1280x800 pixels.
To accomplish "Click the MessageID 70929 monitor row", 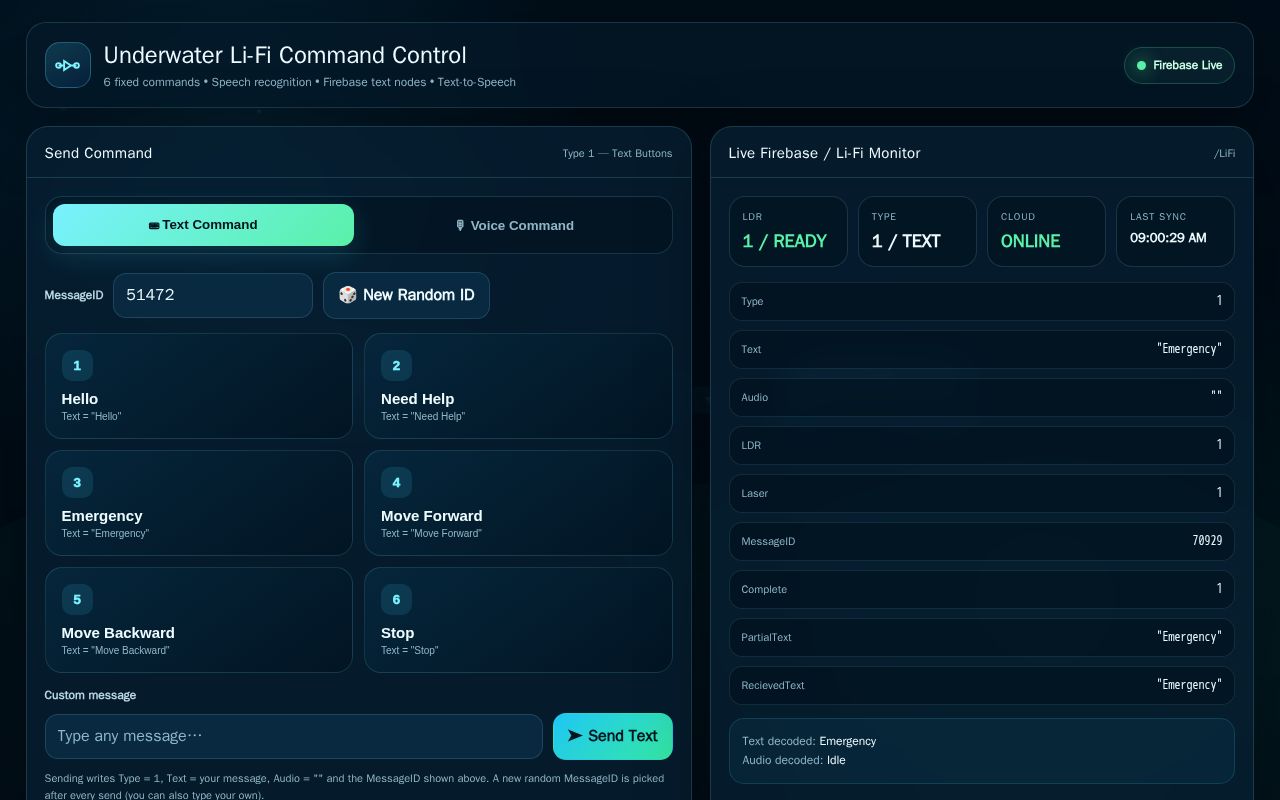I will click(x=982, y=541).
